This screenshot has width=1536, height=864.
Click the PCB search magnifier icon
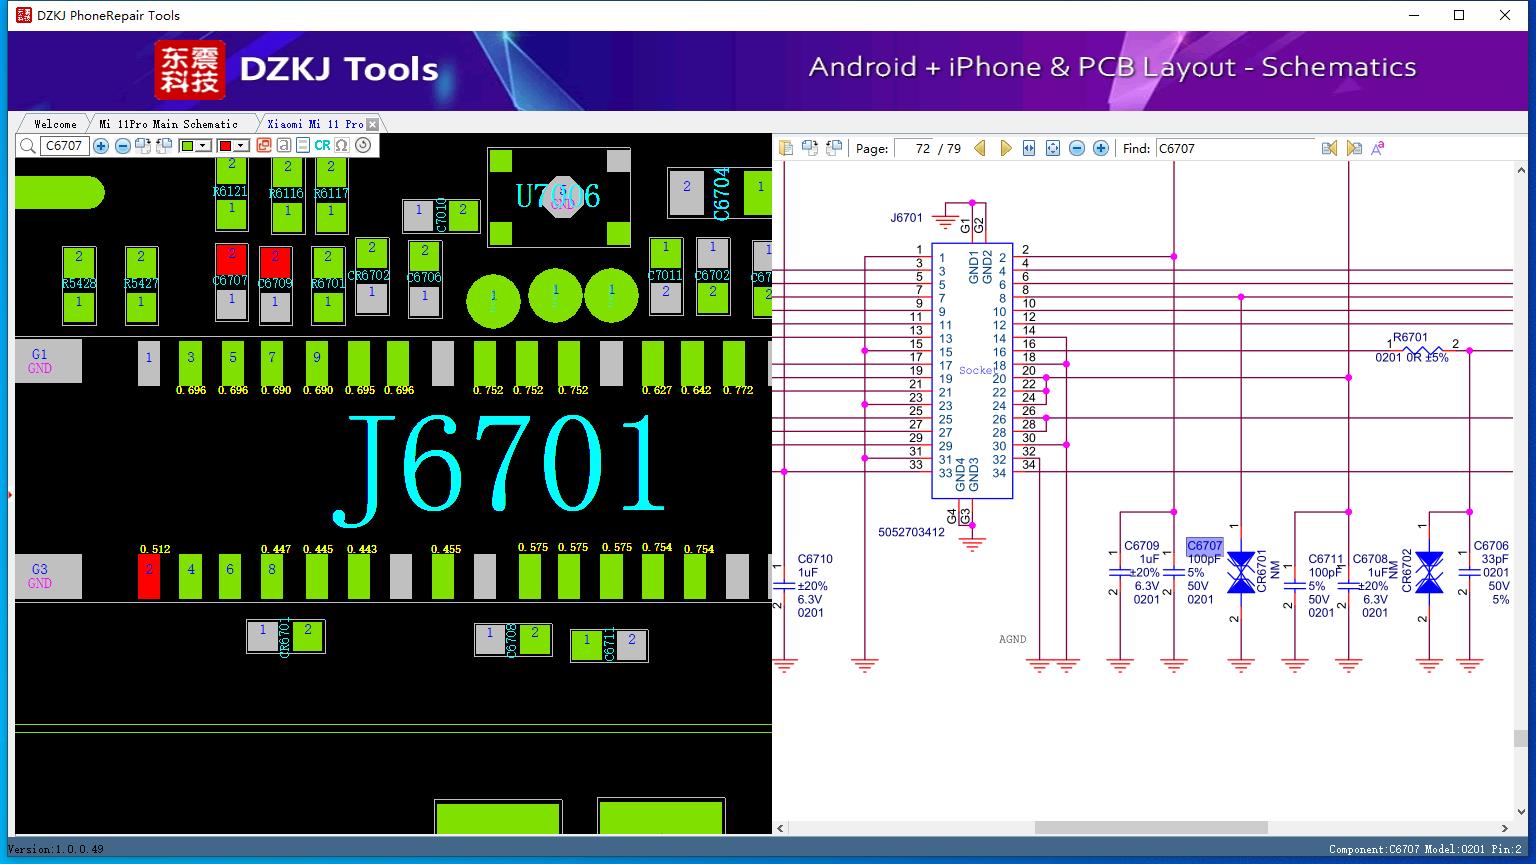point(28,146)
